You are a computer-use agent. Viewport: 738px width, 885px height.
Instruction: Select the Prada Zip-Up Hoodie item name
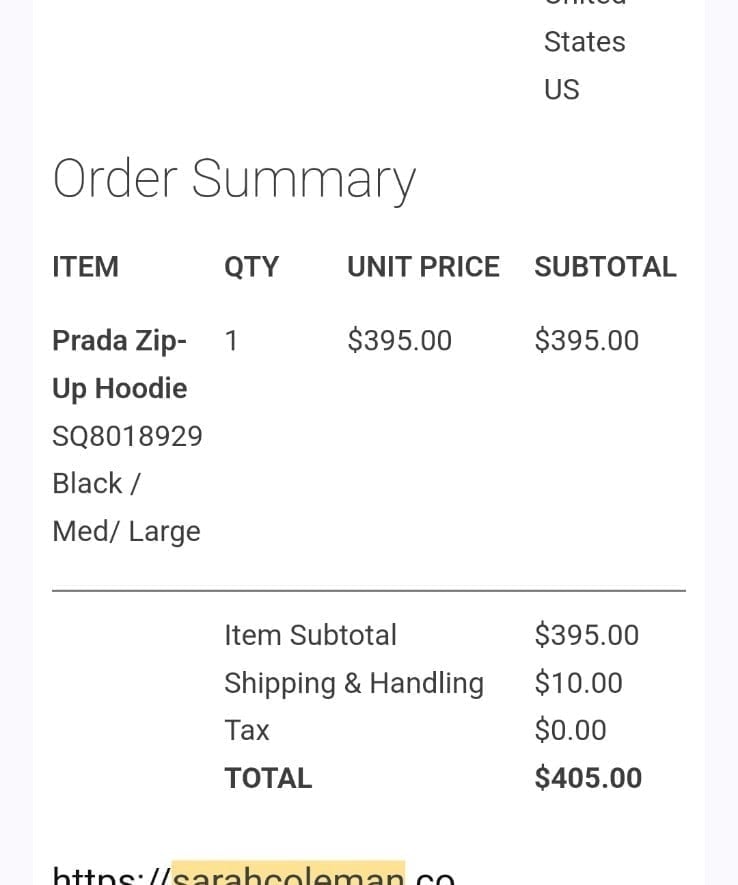point(120,365)
